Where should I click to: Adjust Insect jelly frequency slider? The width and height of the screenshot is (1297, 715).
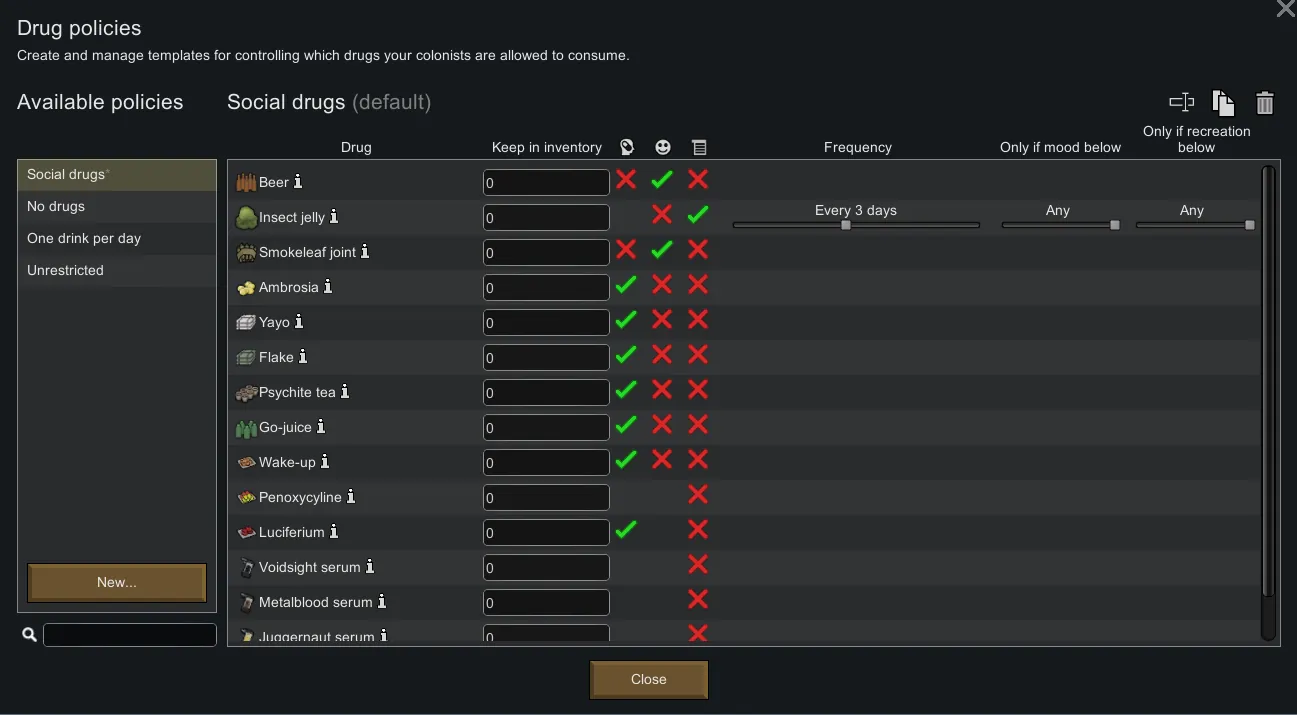846,225
